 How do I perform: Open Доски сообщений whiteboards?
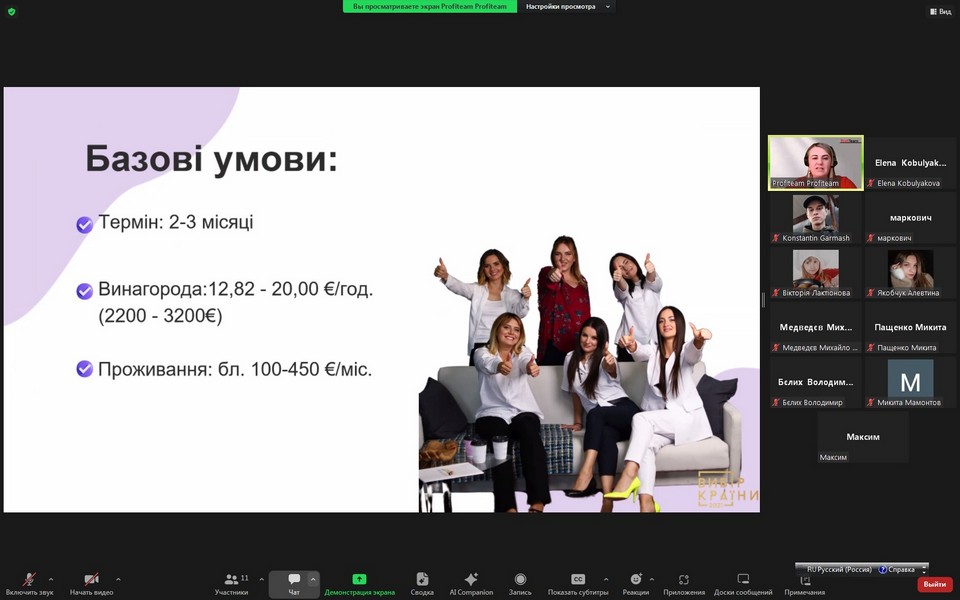point(743,583)
